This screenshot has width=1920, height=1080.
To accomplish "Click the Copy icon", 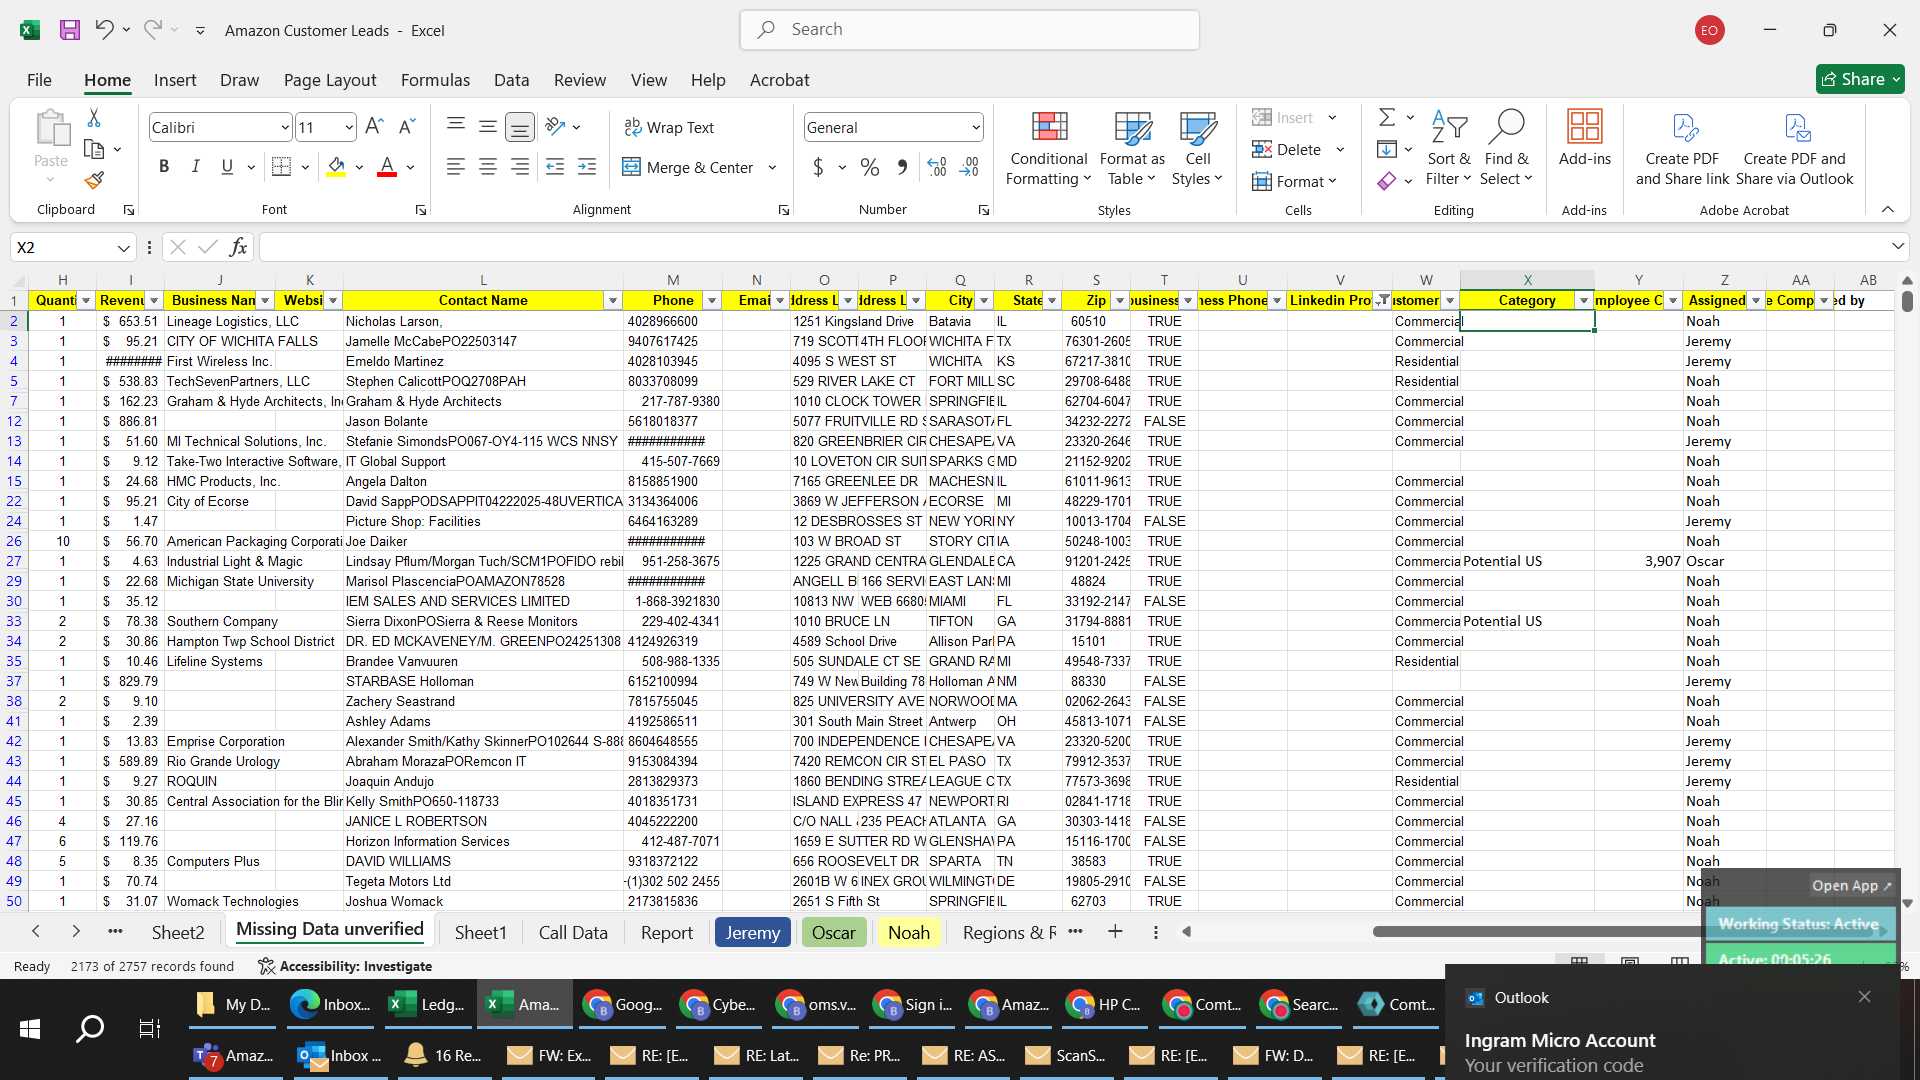I will (x=94, y=149).
